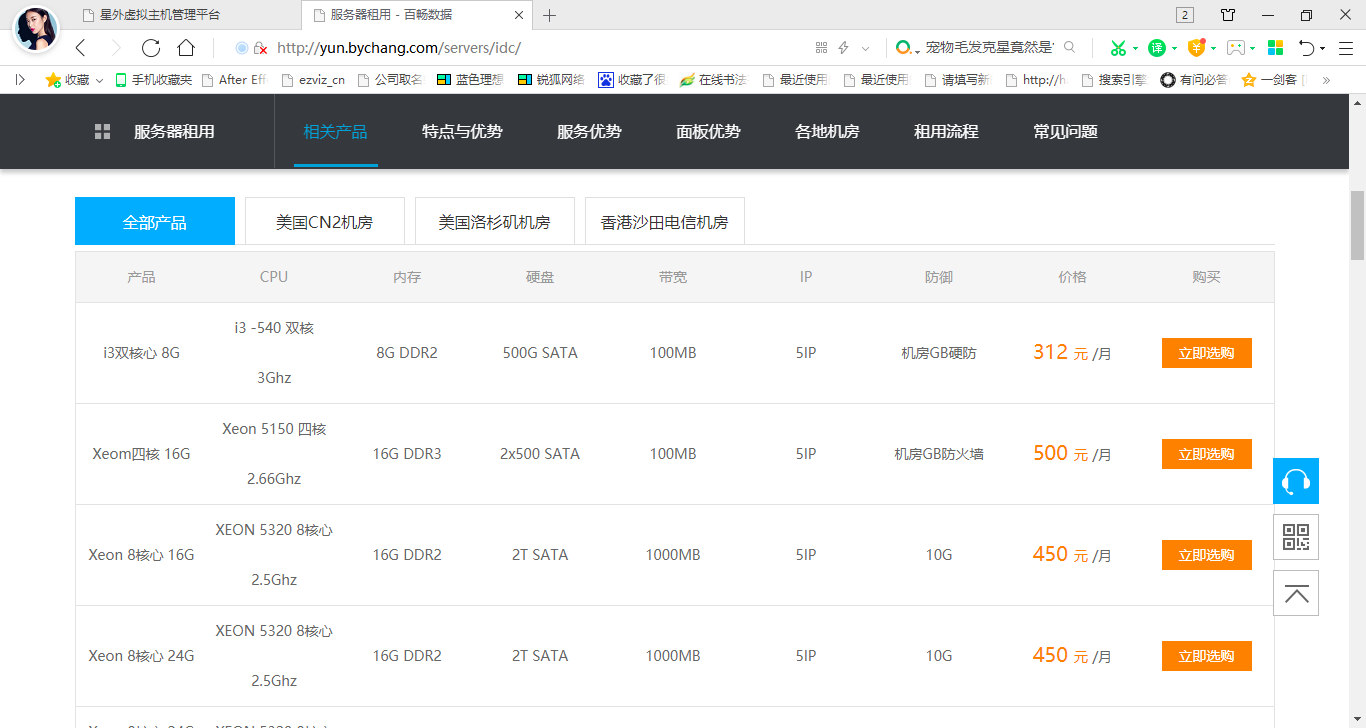
Task: Click the browser reload page icon
Action: coord(151,48)
